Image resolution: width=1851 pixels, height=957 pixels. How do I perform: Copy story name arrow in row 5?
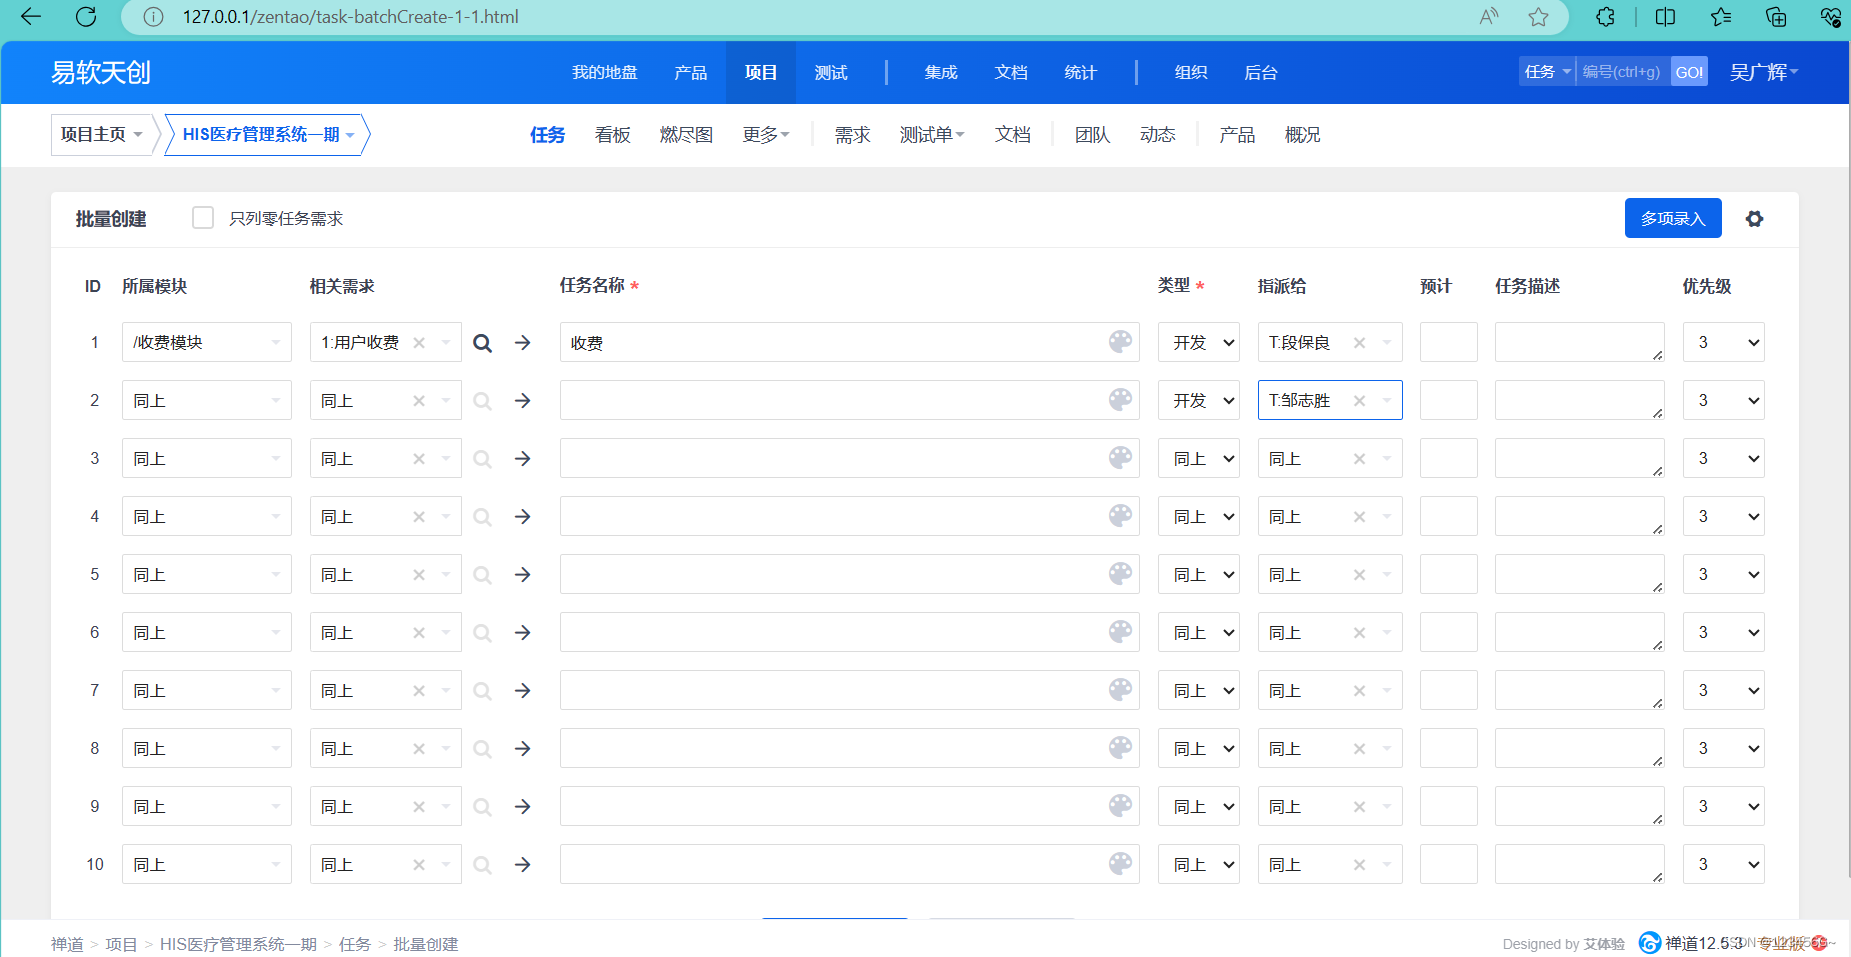coord(522,575)
